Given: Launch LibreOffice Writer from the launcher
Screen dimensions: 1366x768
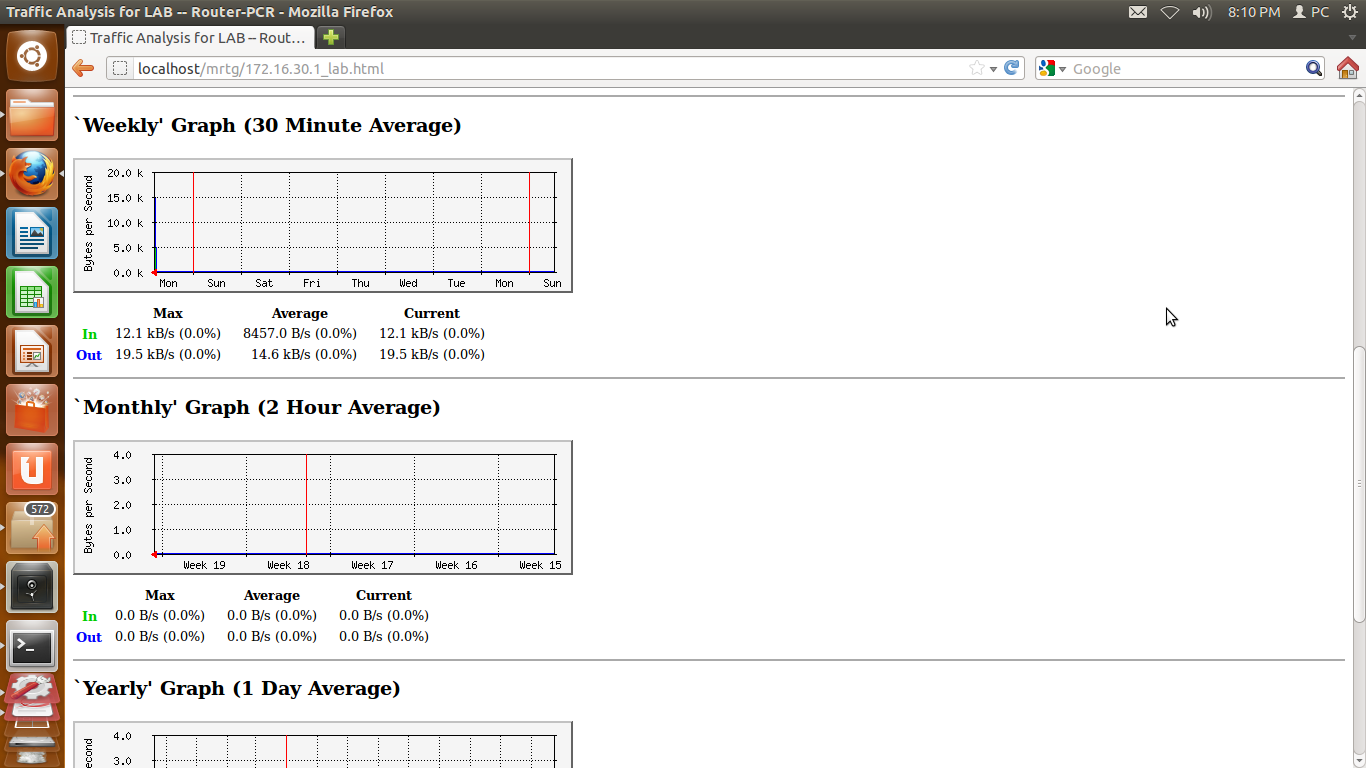Looking at the screenshot, I should click(32, 233).
